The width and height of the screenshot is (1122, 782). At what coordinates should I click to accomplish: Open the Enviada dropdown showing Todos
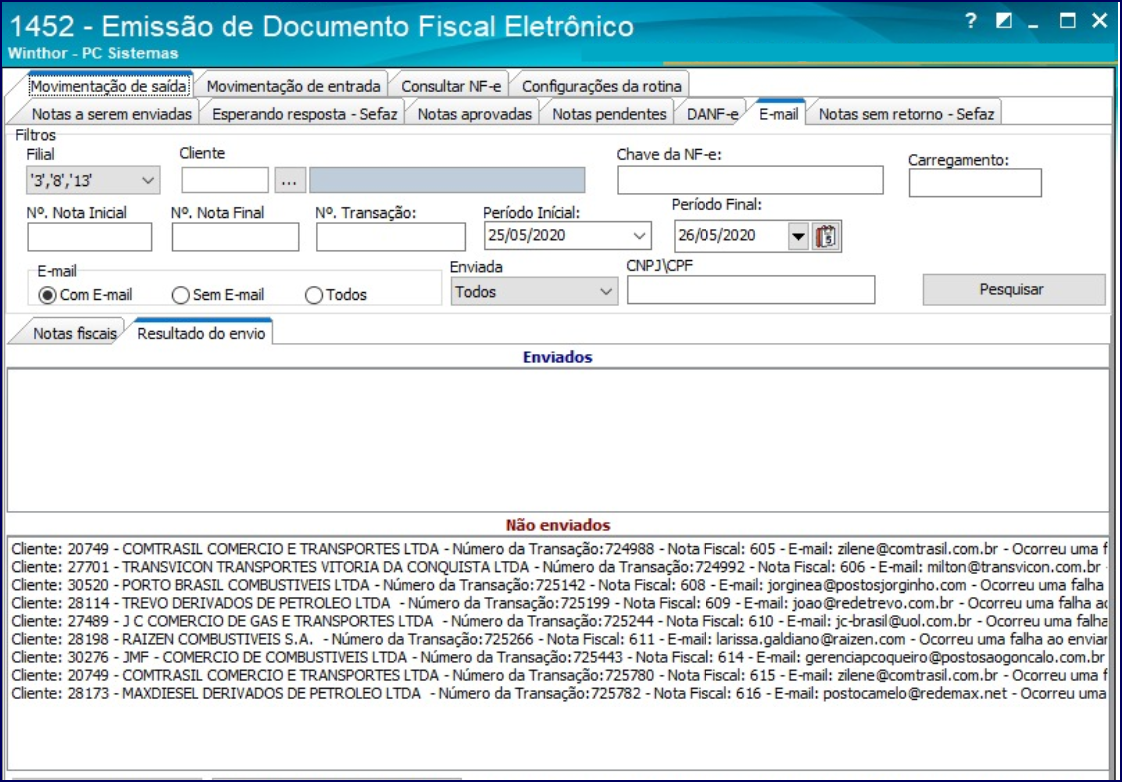[534, 292]
